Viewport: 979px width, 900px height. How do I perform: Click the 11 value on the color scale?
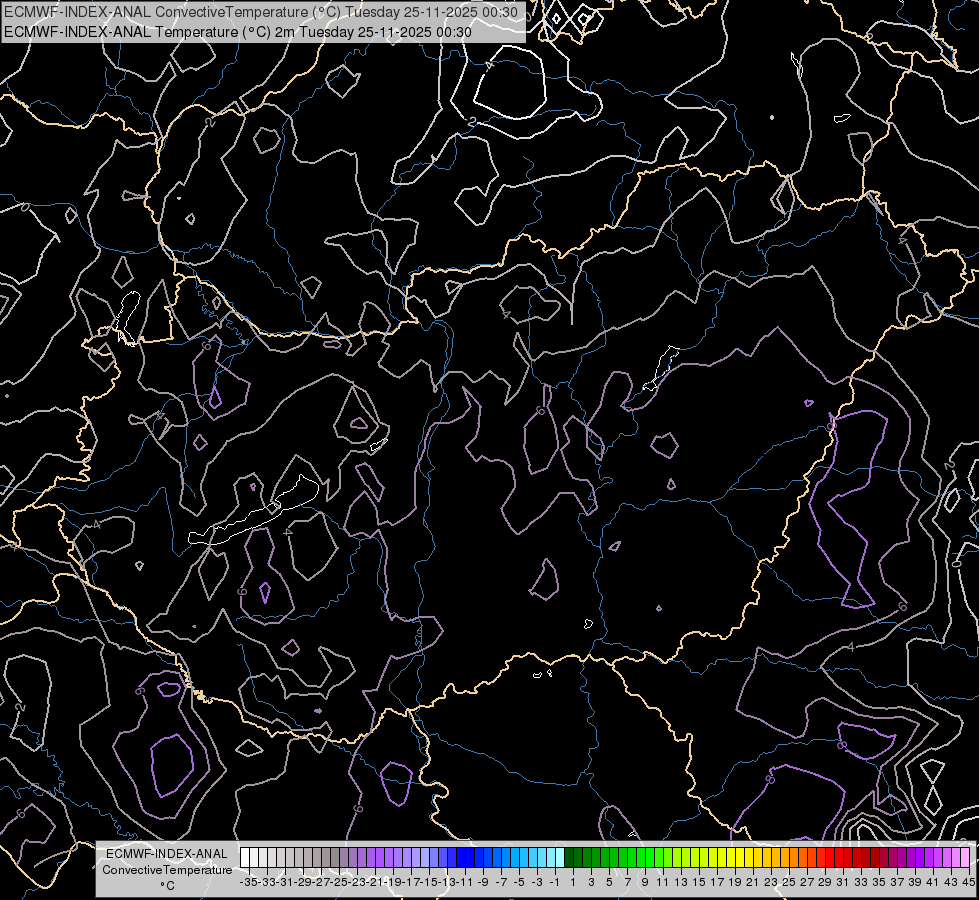[x=662, y=882]
